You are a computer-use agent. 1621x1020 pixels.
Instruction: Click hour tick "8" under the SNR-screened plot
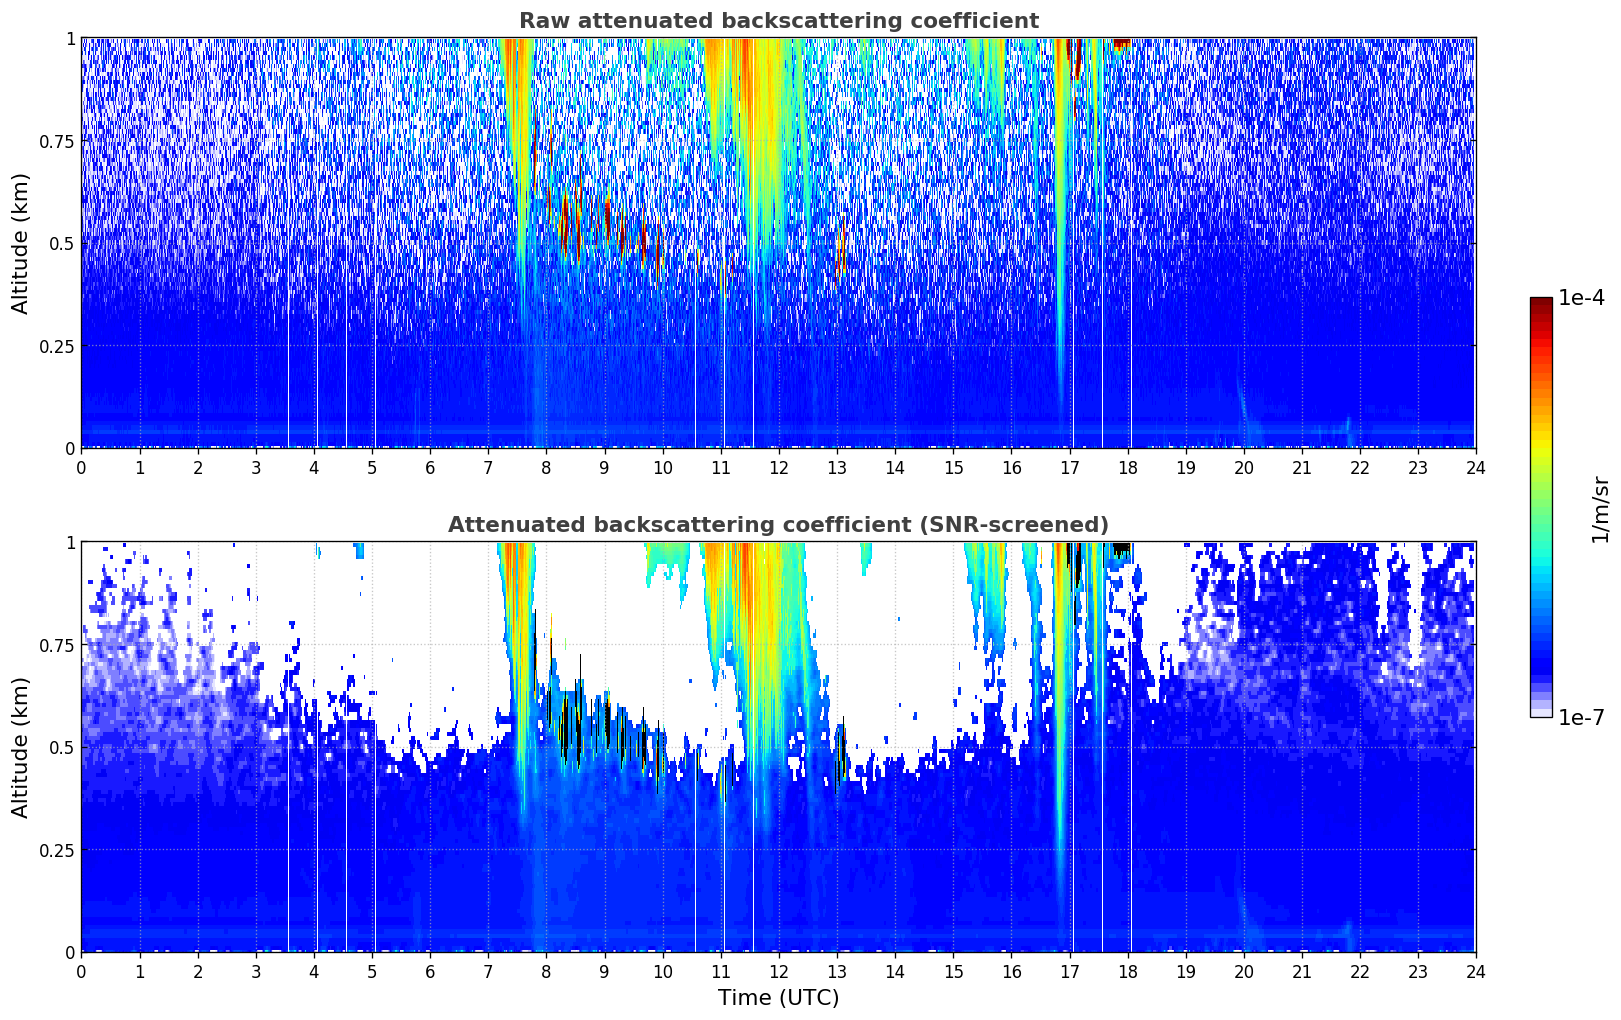tap(546, 971)
